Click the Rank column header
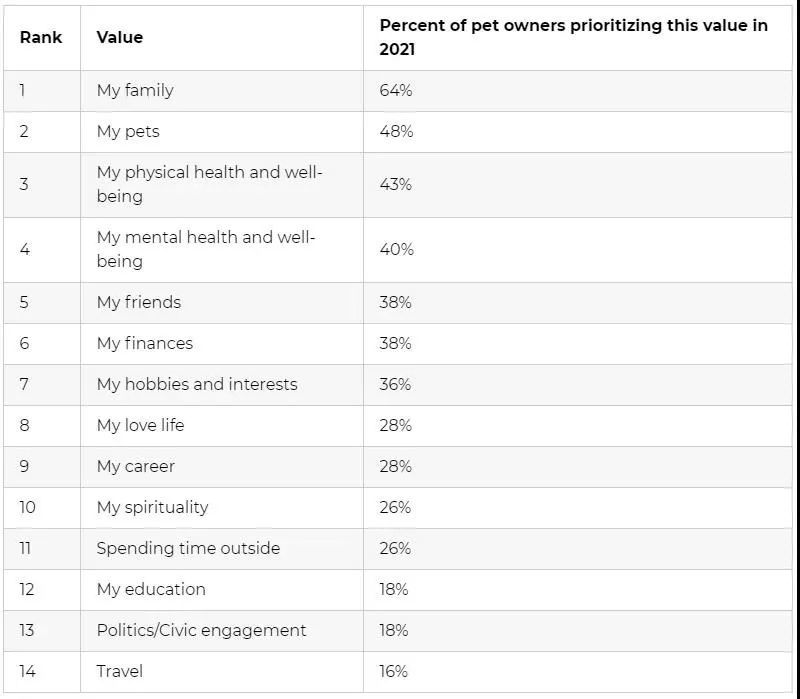800x699 pixels. point(40,37)
